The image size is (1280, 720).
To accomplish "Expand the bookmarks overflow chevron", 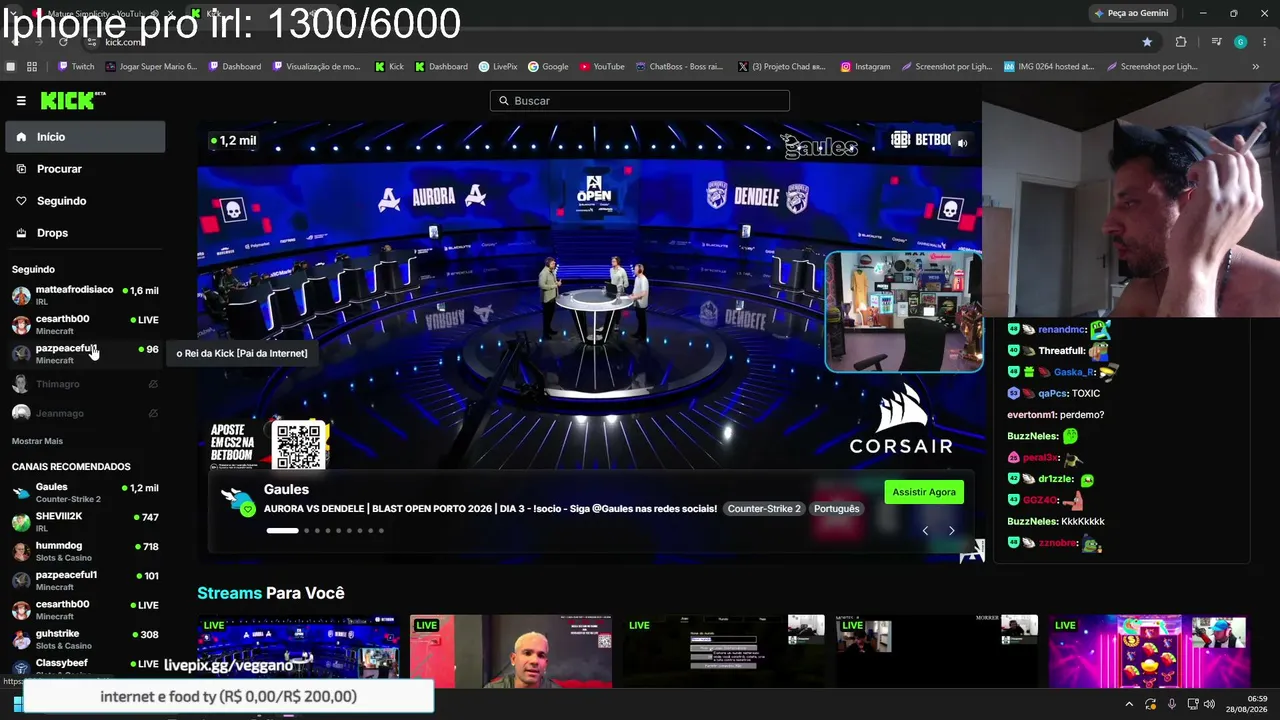I will [x=1256, y=67].
